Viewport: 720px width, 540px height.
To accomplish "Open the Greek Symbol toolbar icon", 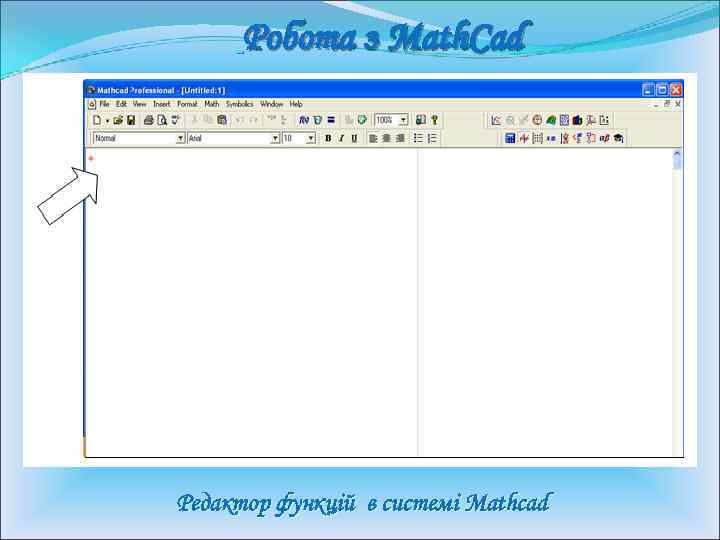I will [604, 138].
